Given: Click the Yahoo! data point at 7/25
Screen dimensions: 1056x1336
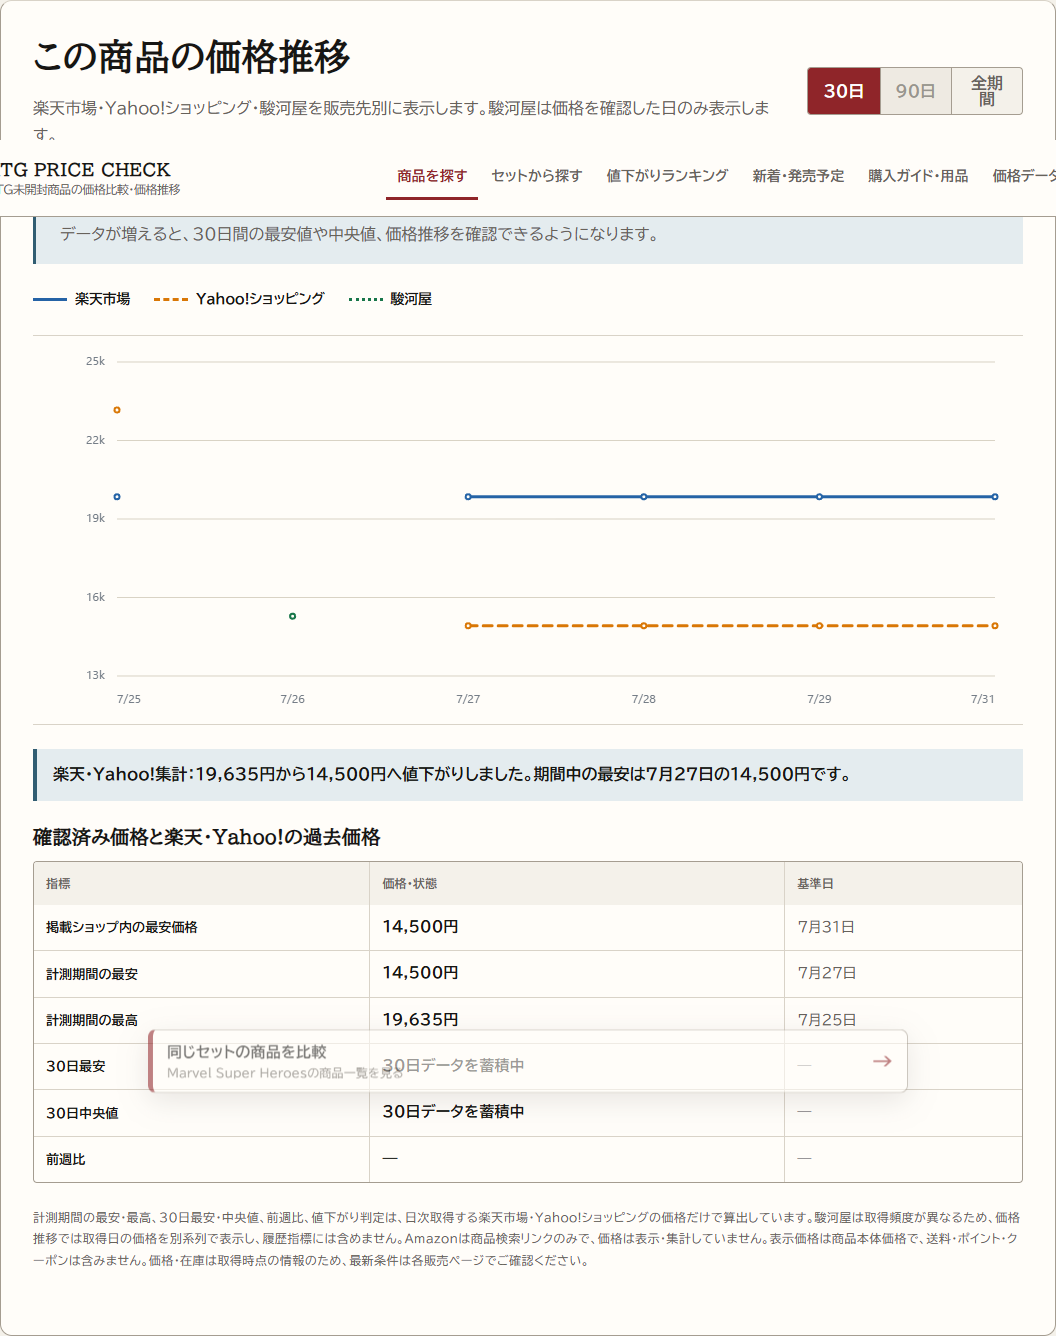Looking at the screenshot, I should click(x=117, y=410).
